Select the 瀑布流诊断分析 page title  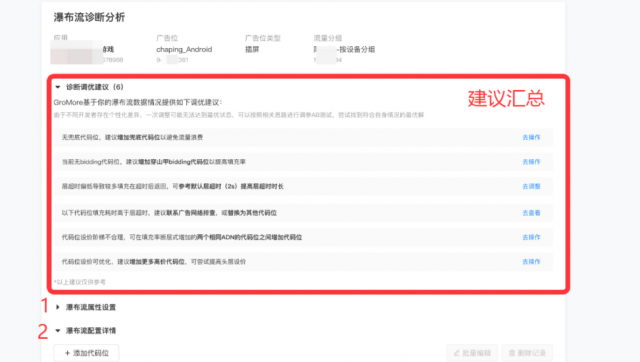(89, 18)
